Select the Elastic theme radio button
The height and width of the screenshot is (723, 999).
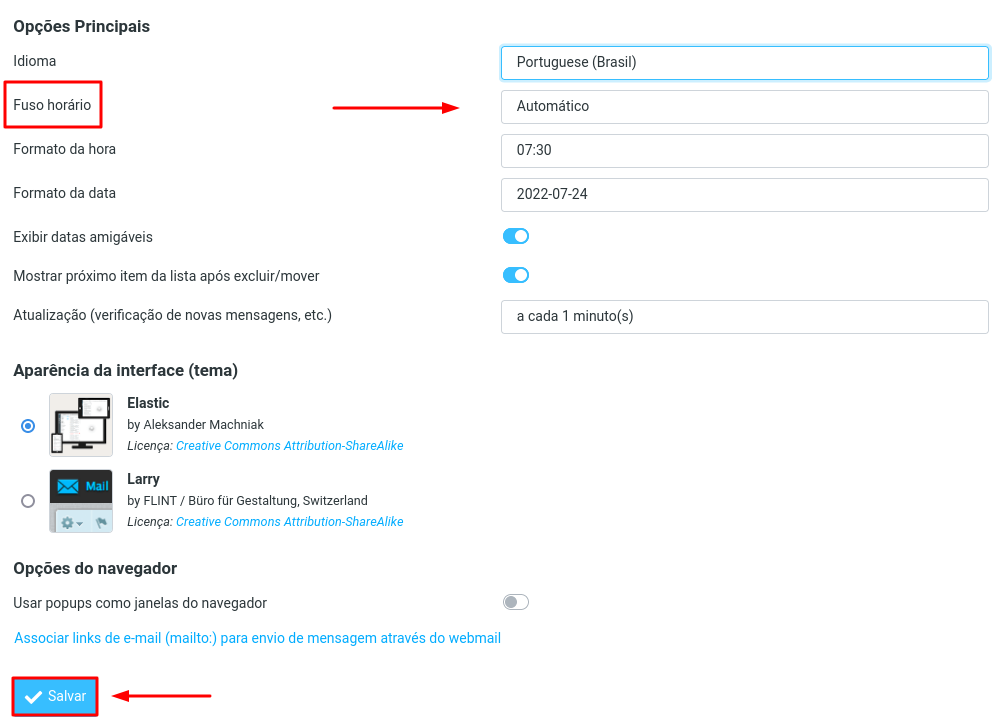[x=28, y=426]
